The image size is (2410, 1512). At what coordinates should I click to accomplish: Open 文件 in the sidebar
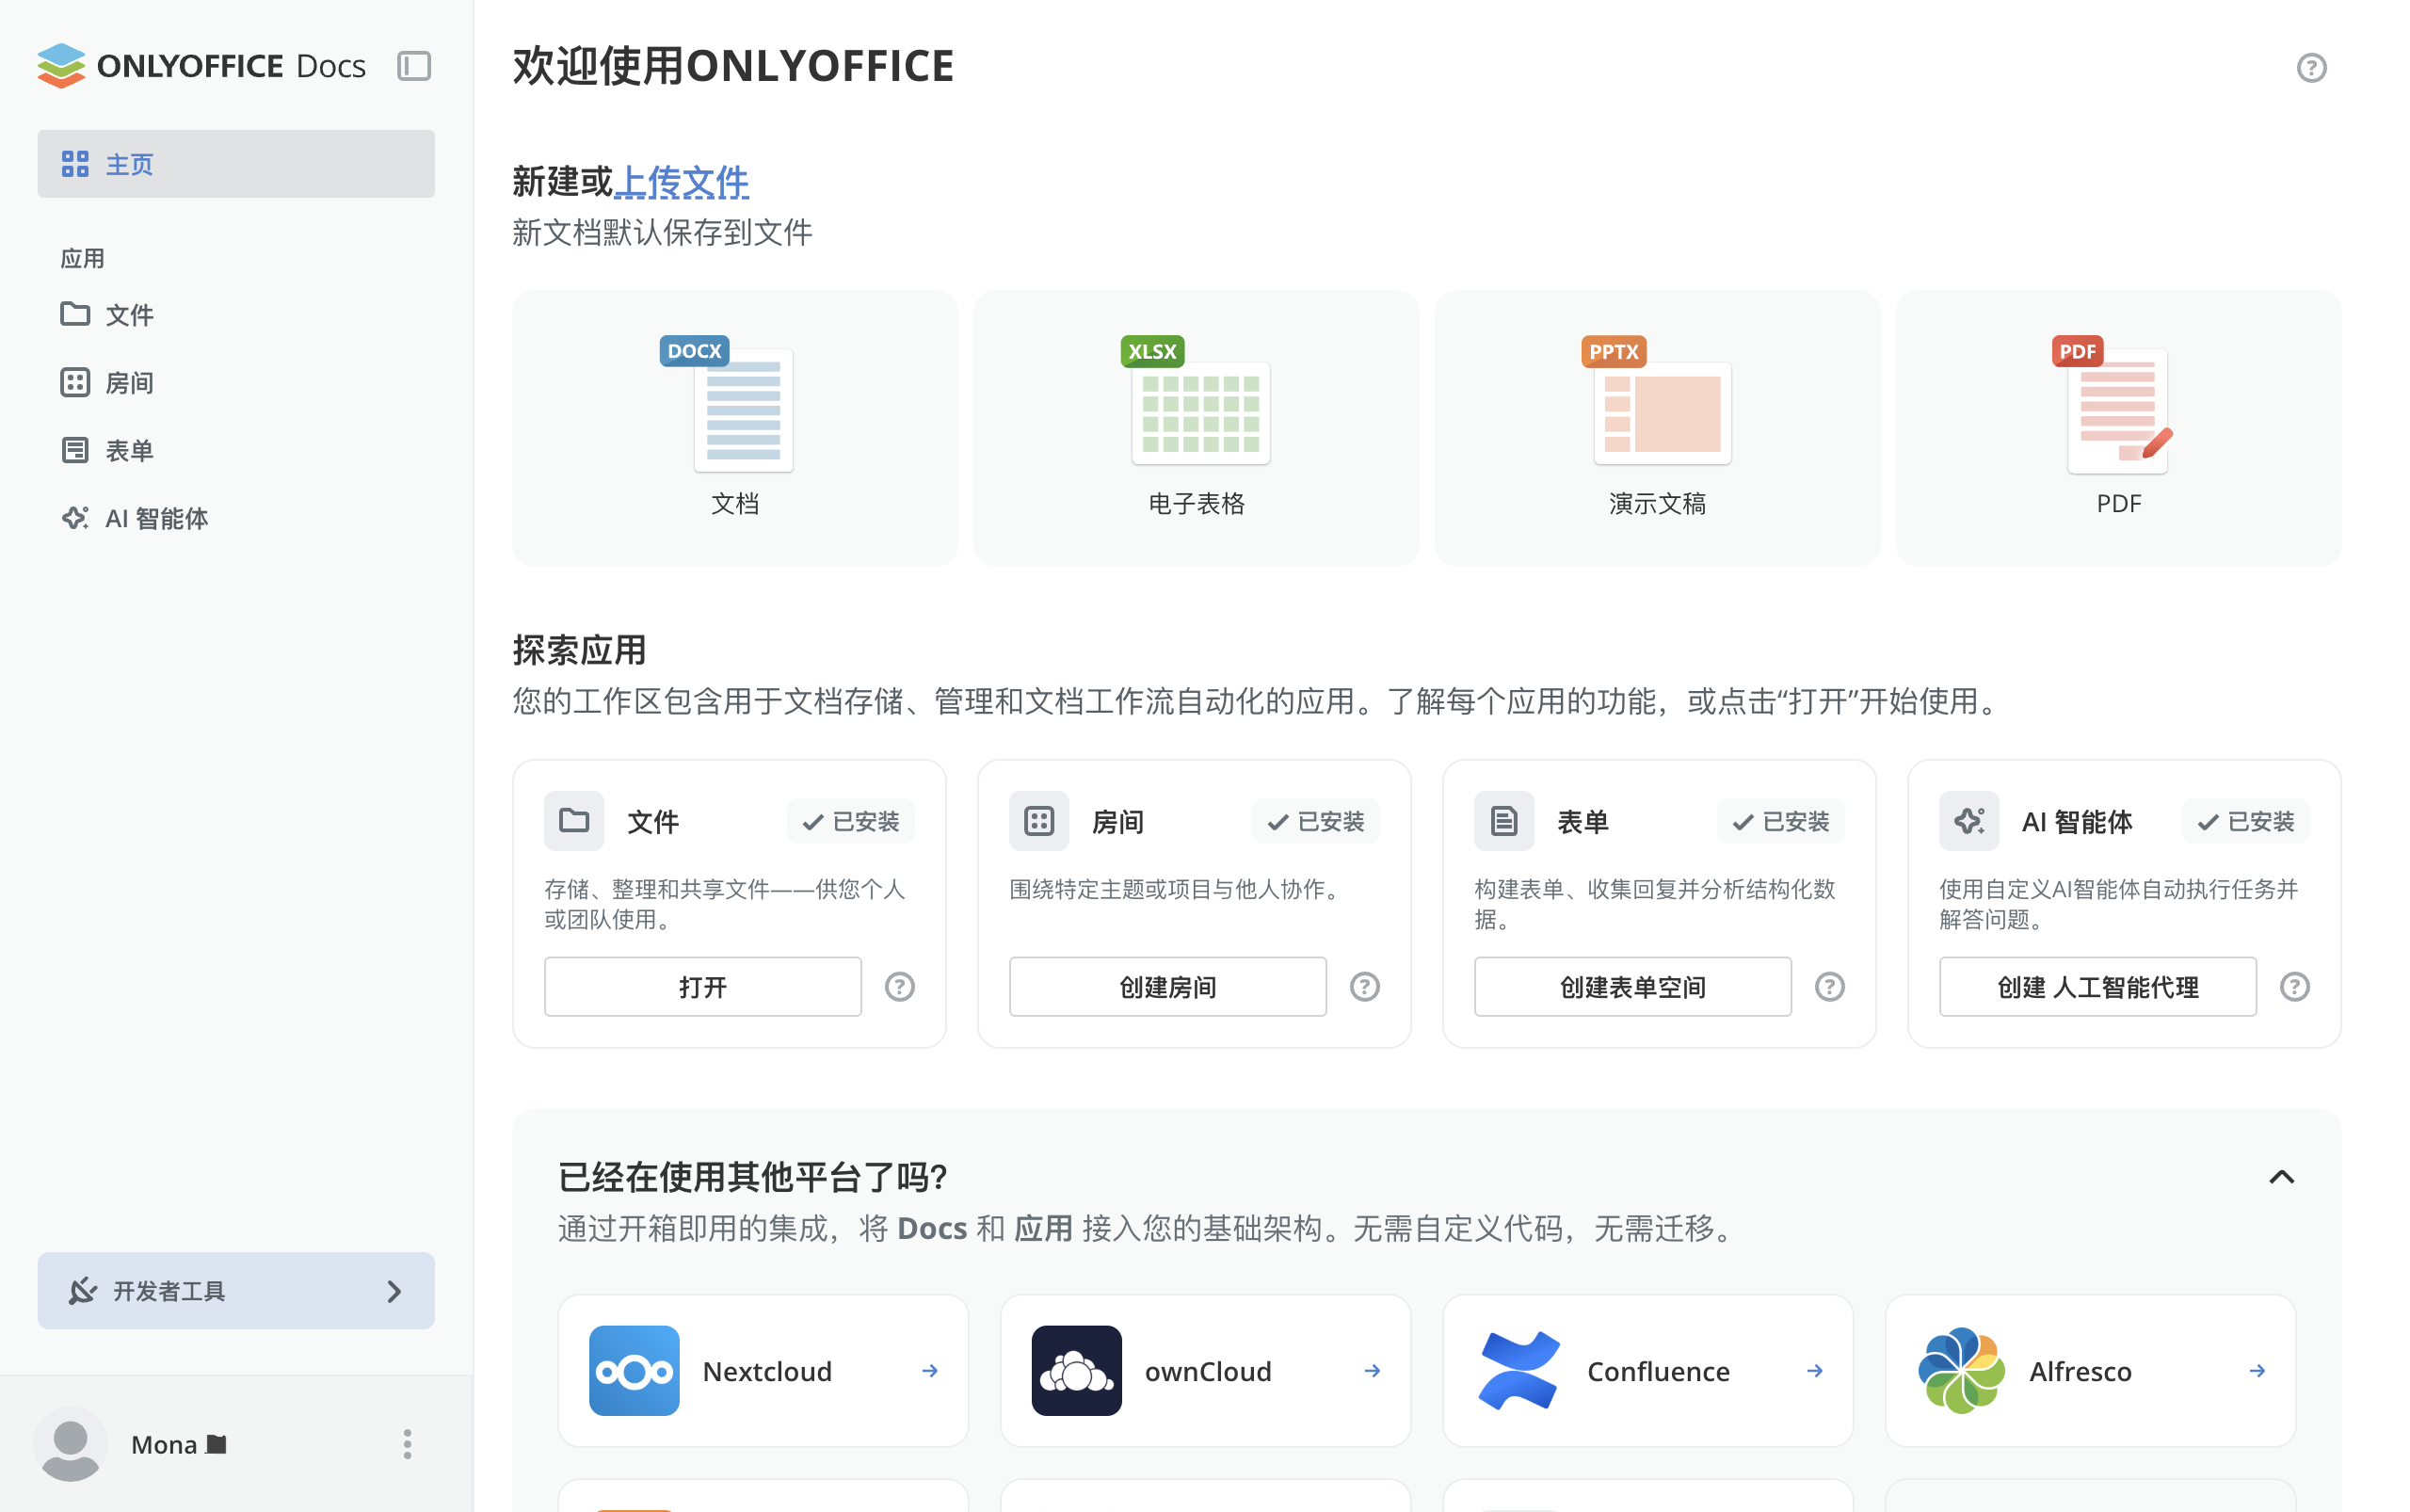tap(236, 314)
